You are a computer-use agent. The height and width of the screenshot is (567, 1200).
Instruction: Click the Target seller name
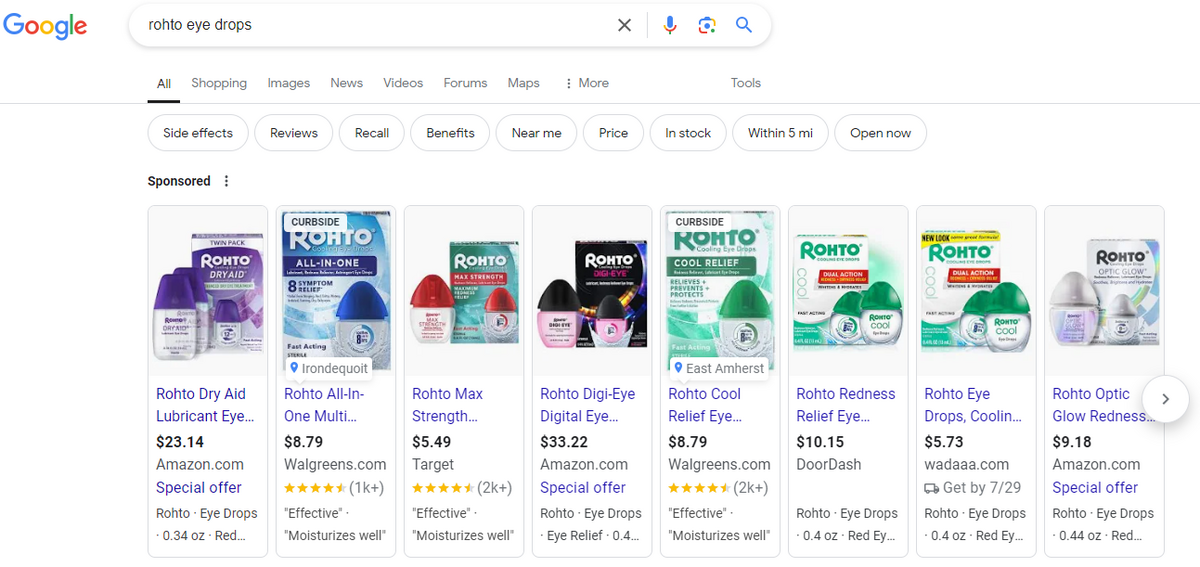pos(433,464)
